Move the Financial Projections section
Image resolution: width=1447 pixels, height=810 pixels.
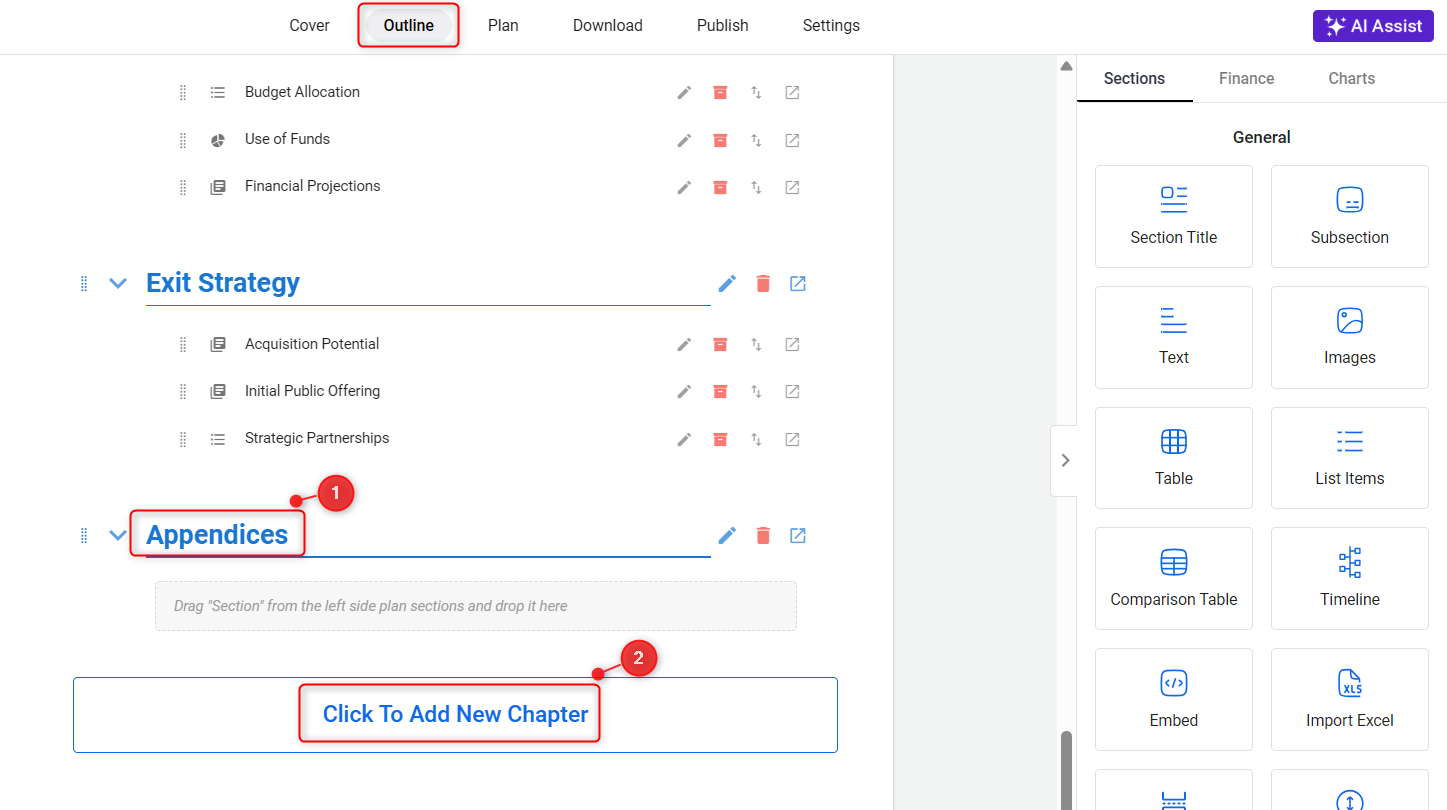click(x=757, y=187)
